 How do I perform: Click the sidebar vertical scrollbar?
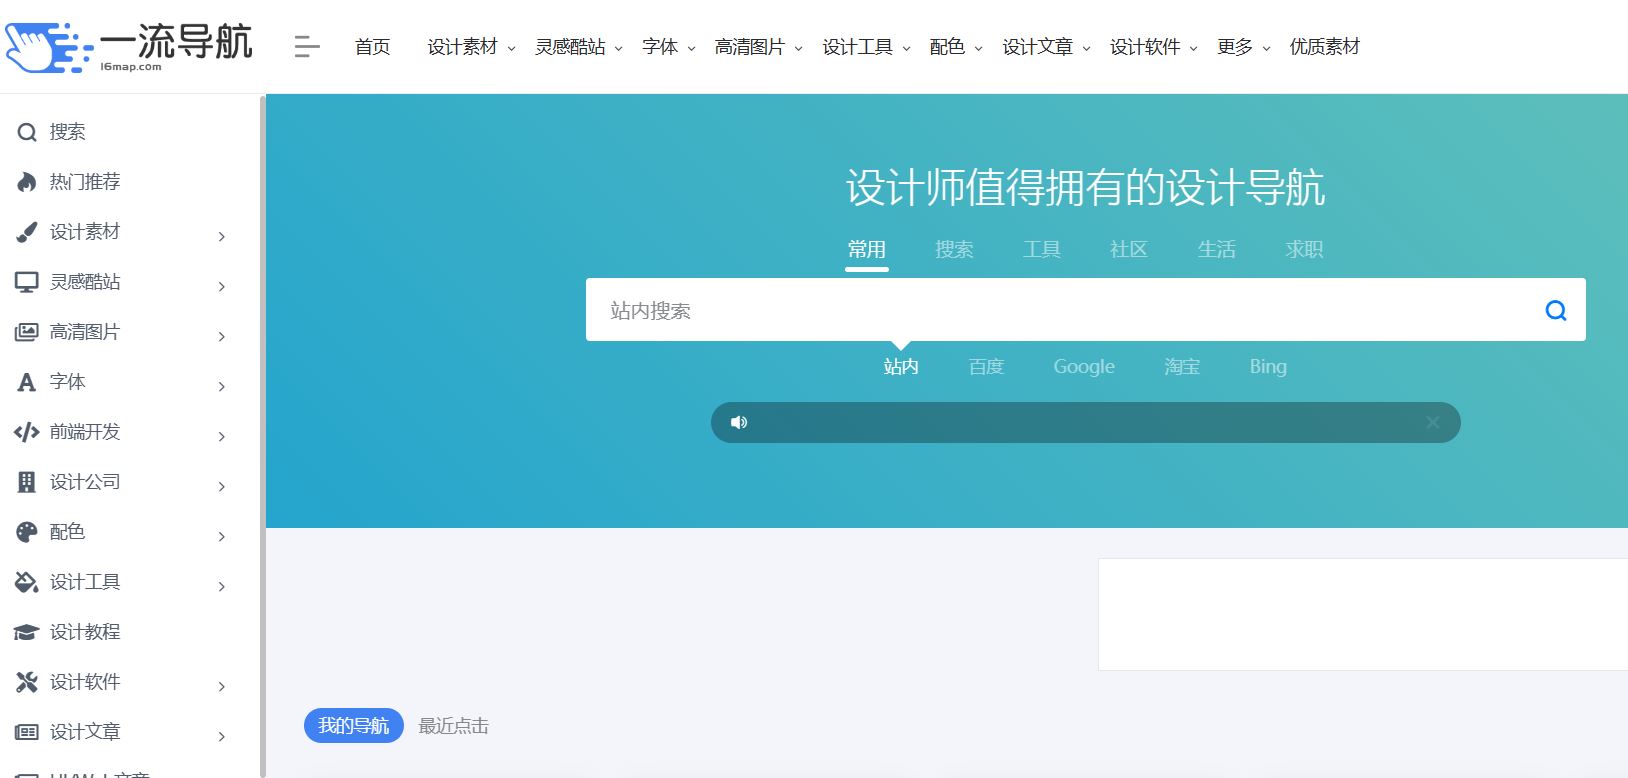(263, 436)
